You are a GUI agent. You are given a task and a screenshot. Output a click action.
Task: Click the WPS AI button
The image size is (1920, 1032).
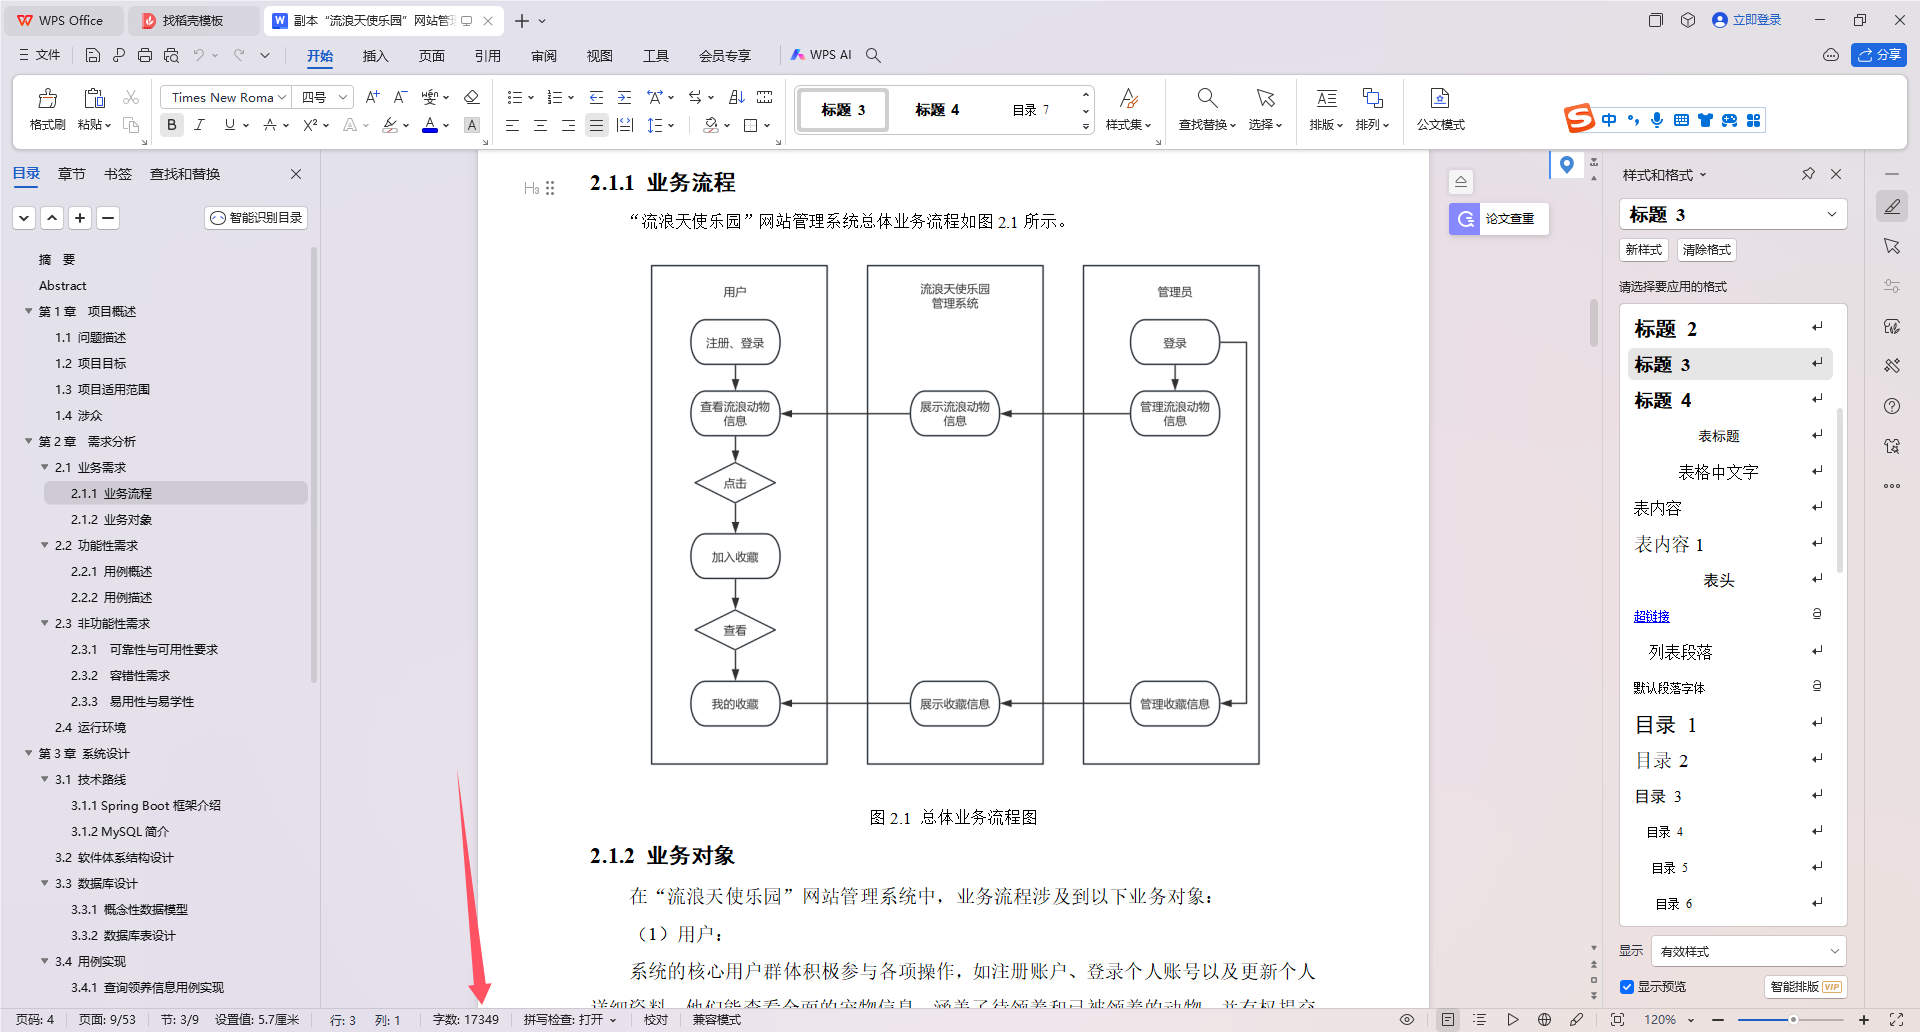pos(821,55)
